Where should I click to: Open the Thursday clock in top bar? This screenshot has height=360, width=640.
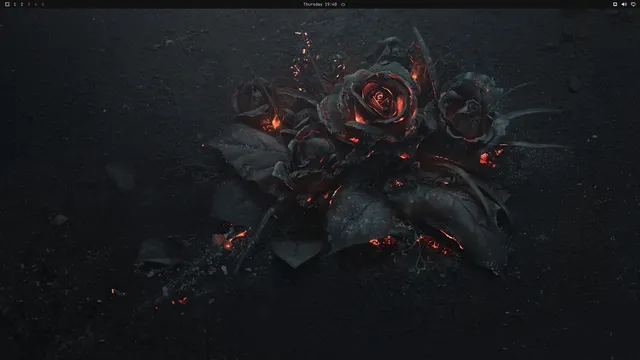pyautogui.click(x=320, y=4)
